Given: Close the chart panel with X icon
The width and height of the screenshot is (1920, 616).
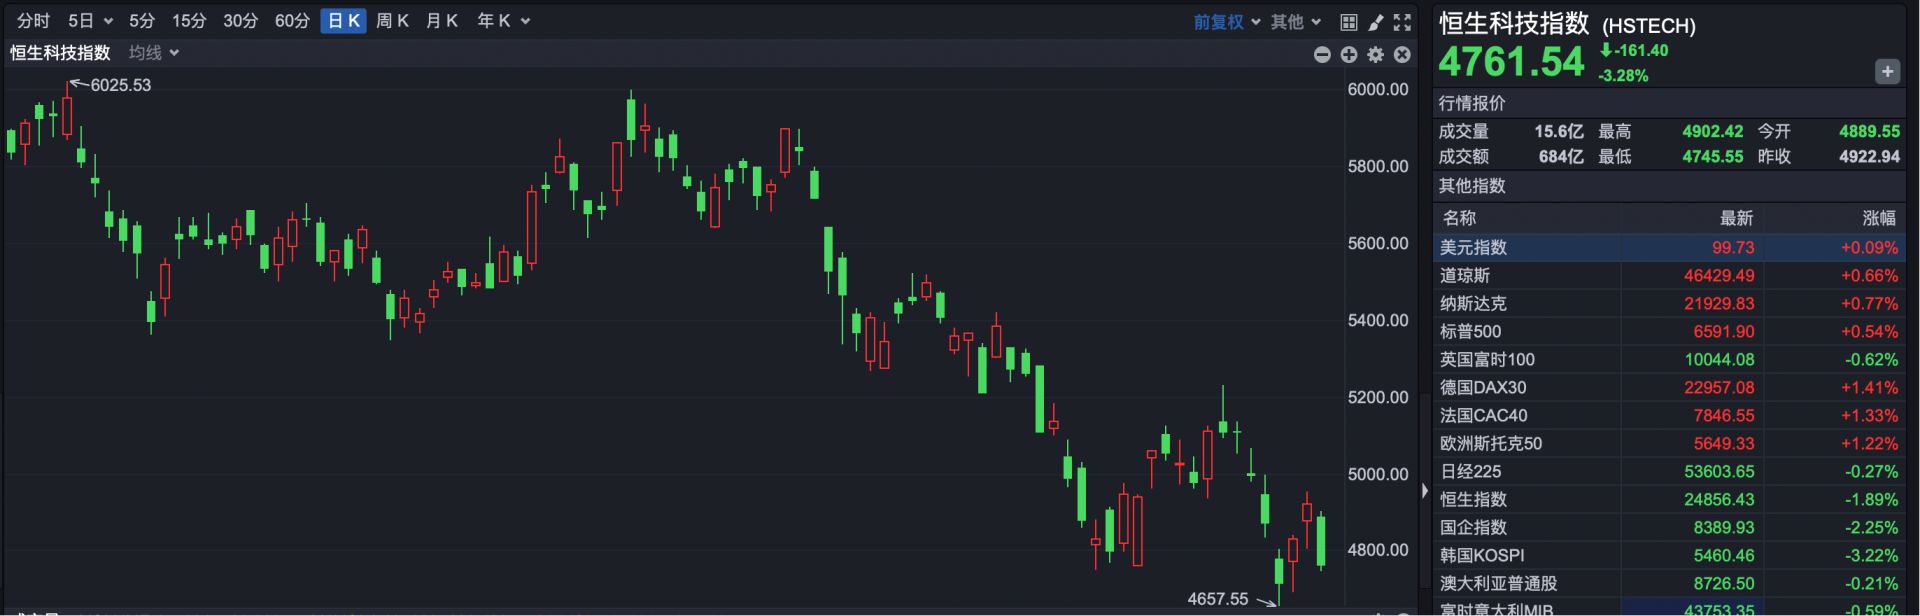Looking at the screenshot, I should tap(1402, 55).
